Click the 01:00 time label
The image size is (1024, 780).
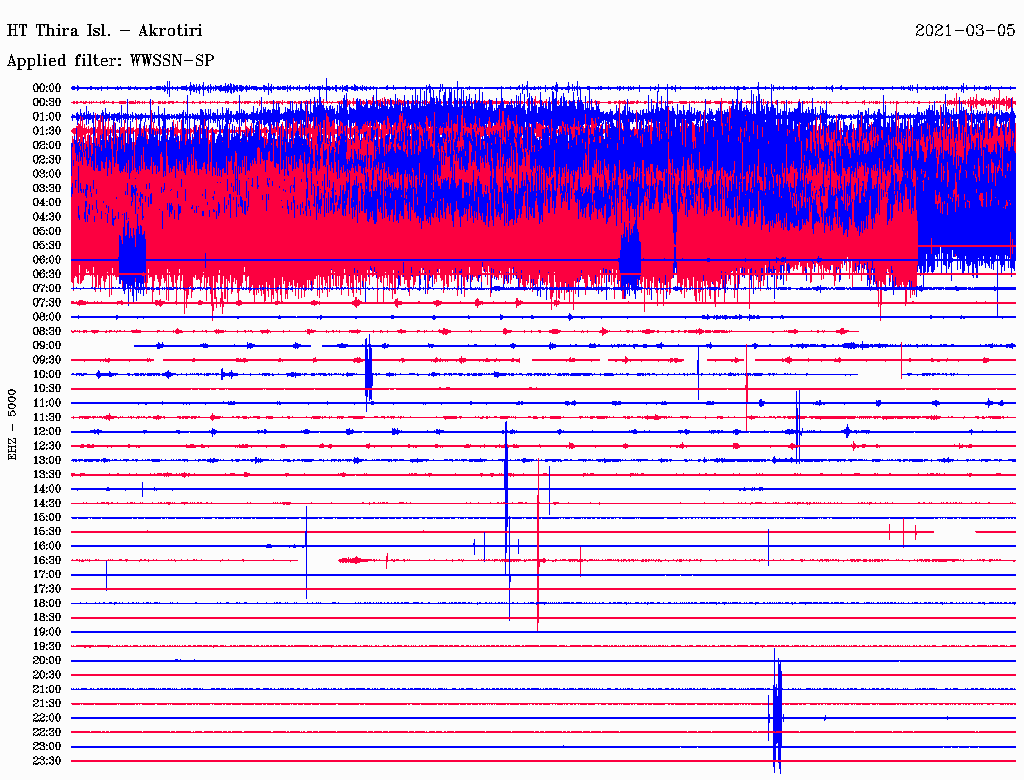coord(47,116)
